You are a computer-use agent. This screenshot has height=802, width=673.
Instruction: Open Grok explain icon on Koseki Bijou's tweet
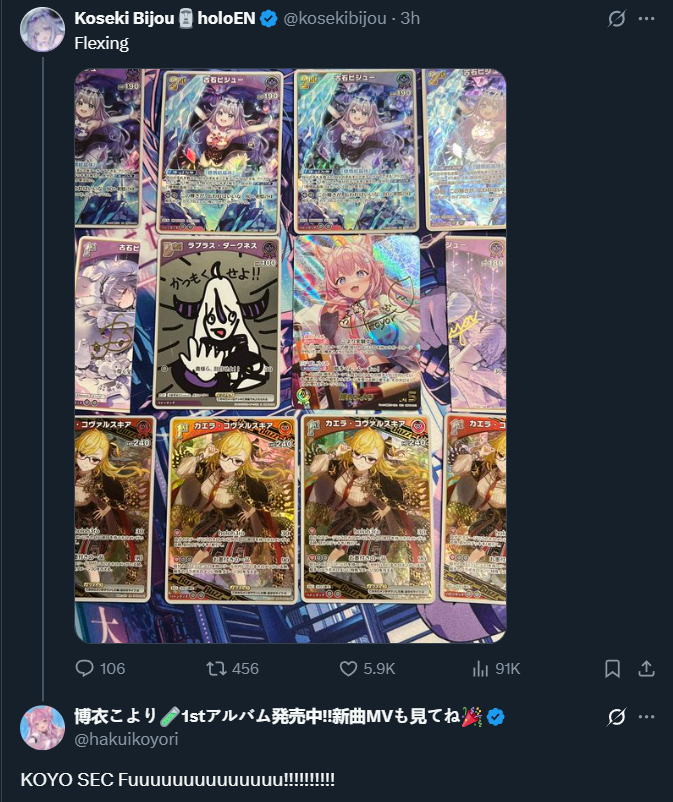[616, 18]
